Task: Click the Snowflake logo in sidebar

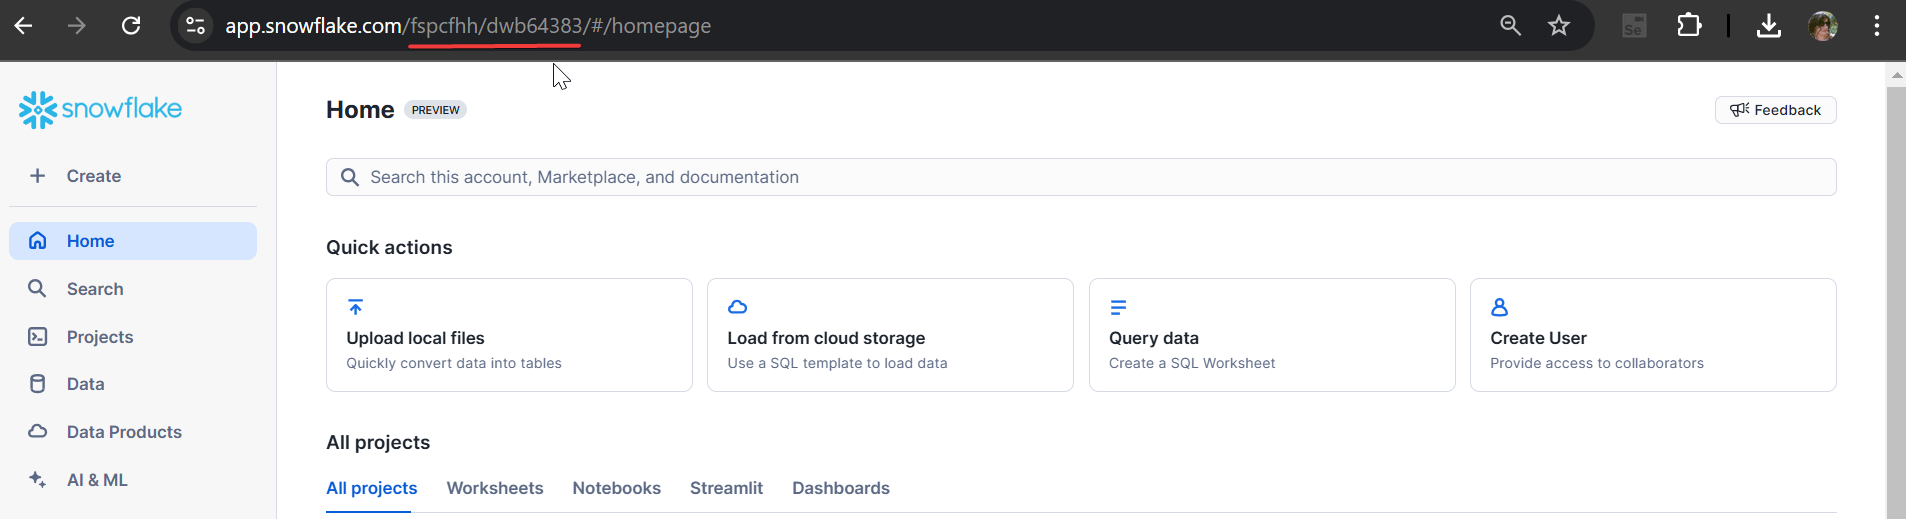Action: point(100,109)
